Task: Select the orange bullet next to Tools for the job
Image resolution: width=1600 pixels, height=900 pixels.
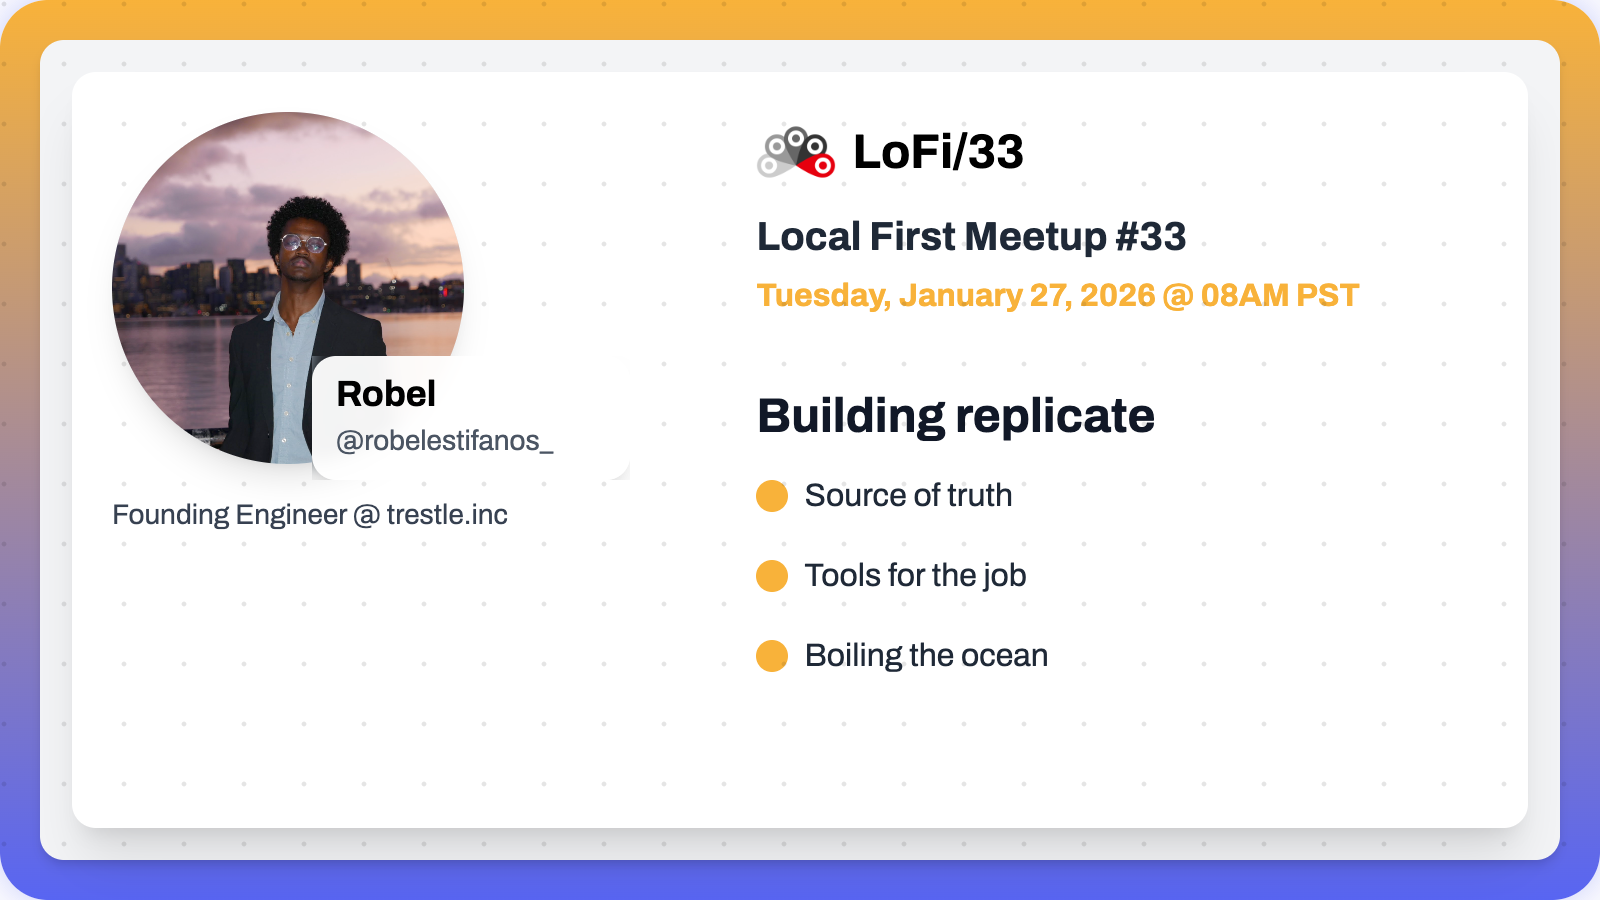Action: point(772,576)
